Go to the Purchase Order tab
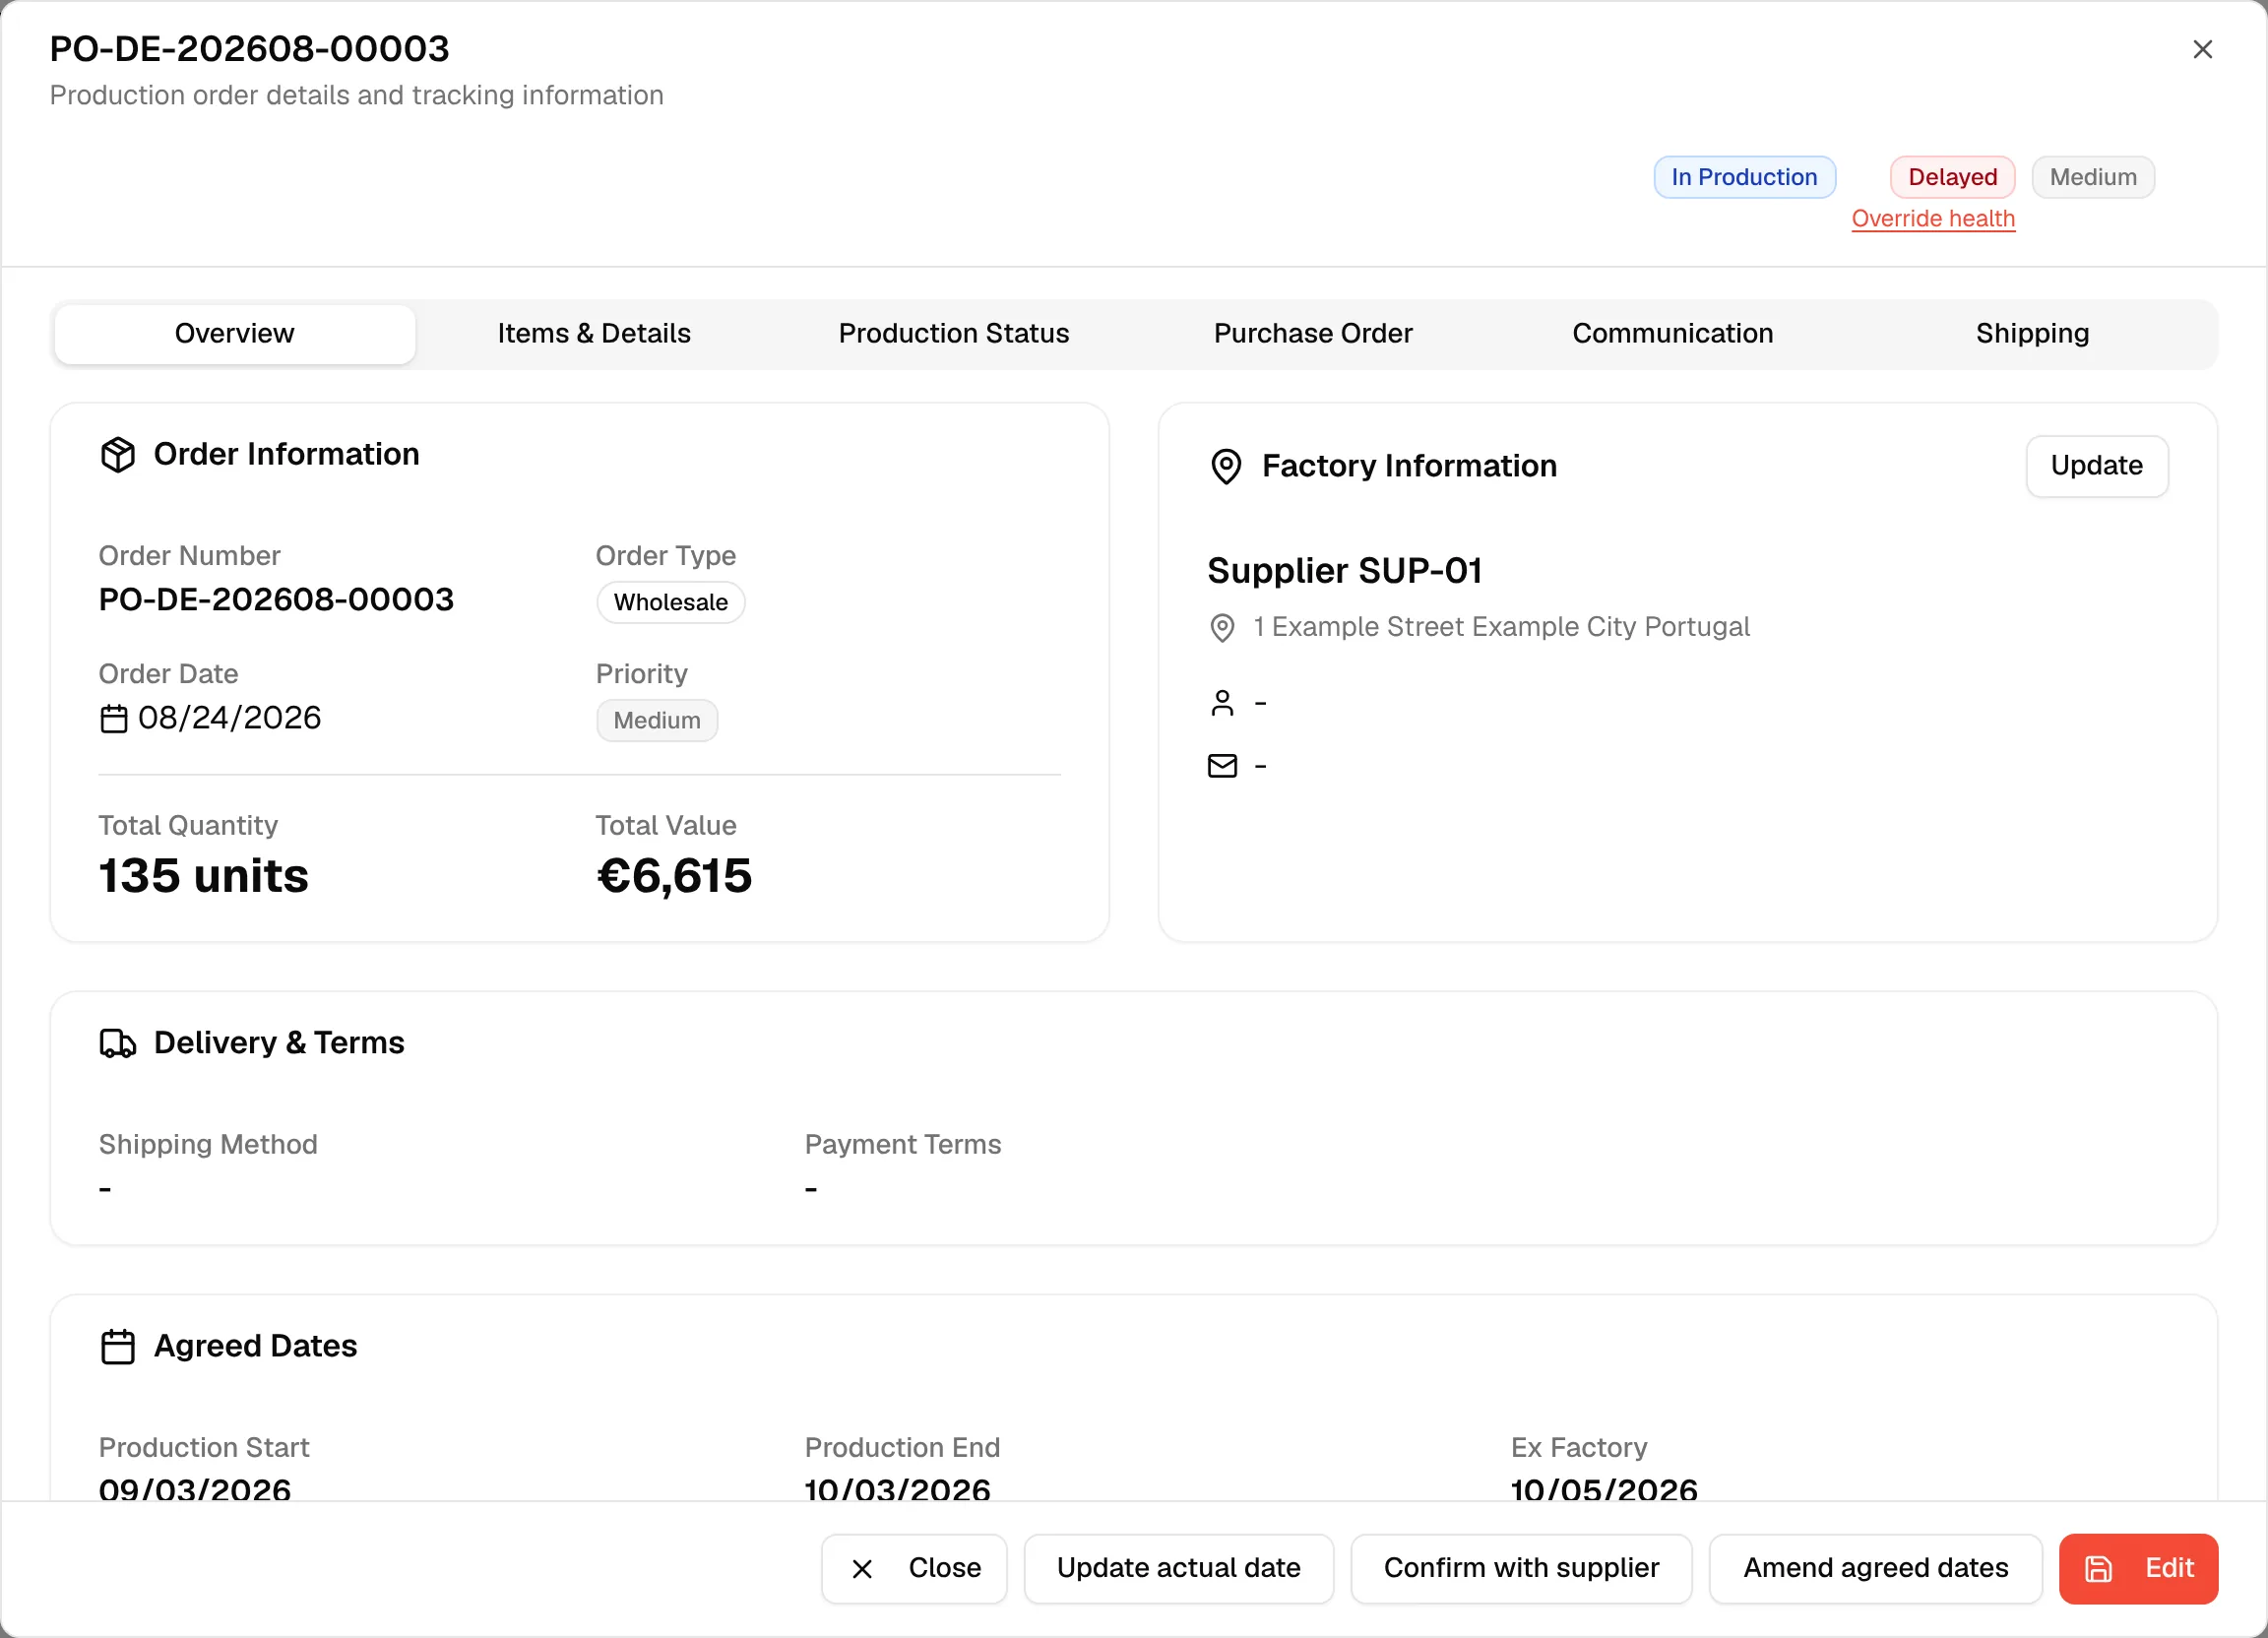This screenshot has height=1638, width=2268. click(x=1313, y=334)
